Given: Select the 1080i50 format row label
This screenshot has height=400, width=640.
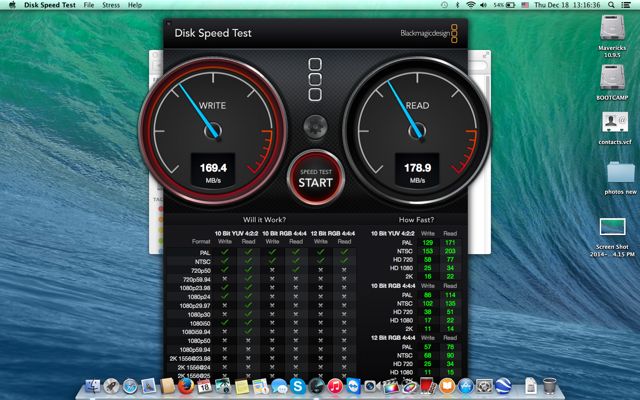Looking at the screenshot, I should [200, 323].
